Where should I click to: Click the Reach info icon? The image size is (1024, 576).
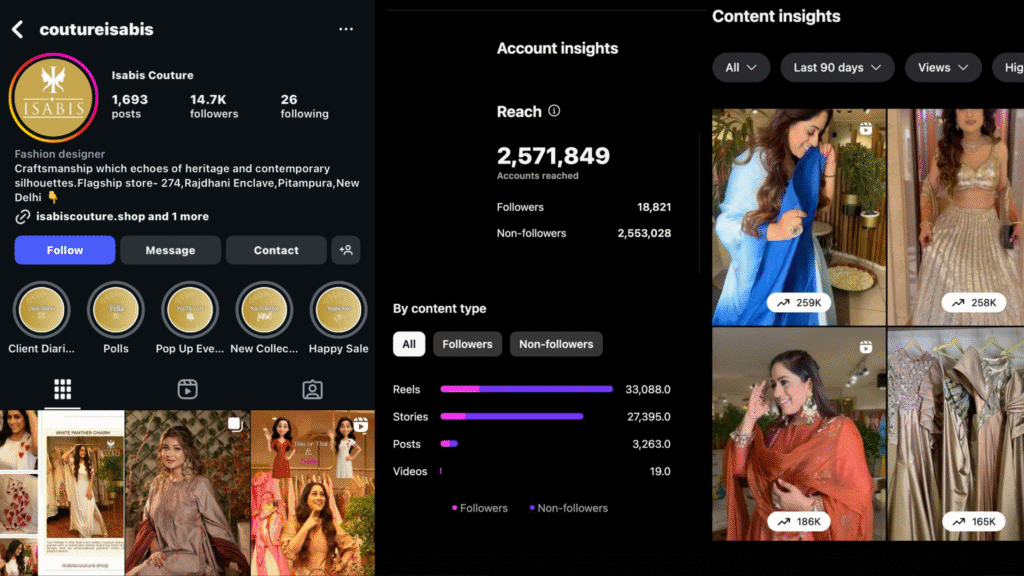pyautogui.click(x=554, y=111)
